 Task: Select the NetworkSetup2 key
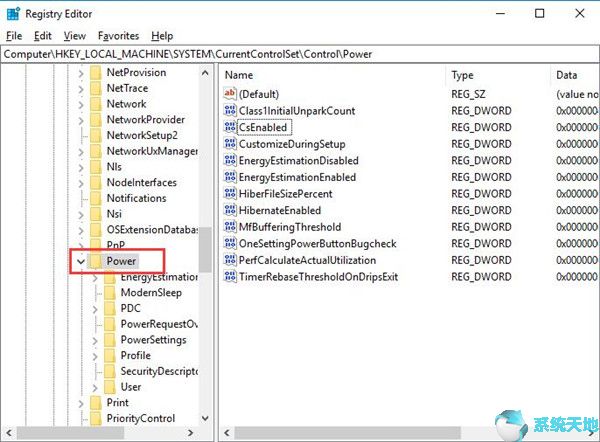tap(142, 135)
